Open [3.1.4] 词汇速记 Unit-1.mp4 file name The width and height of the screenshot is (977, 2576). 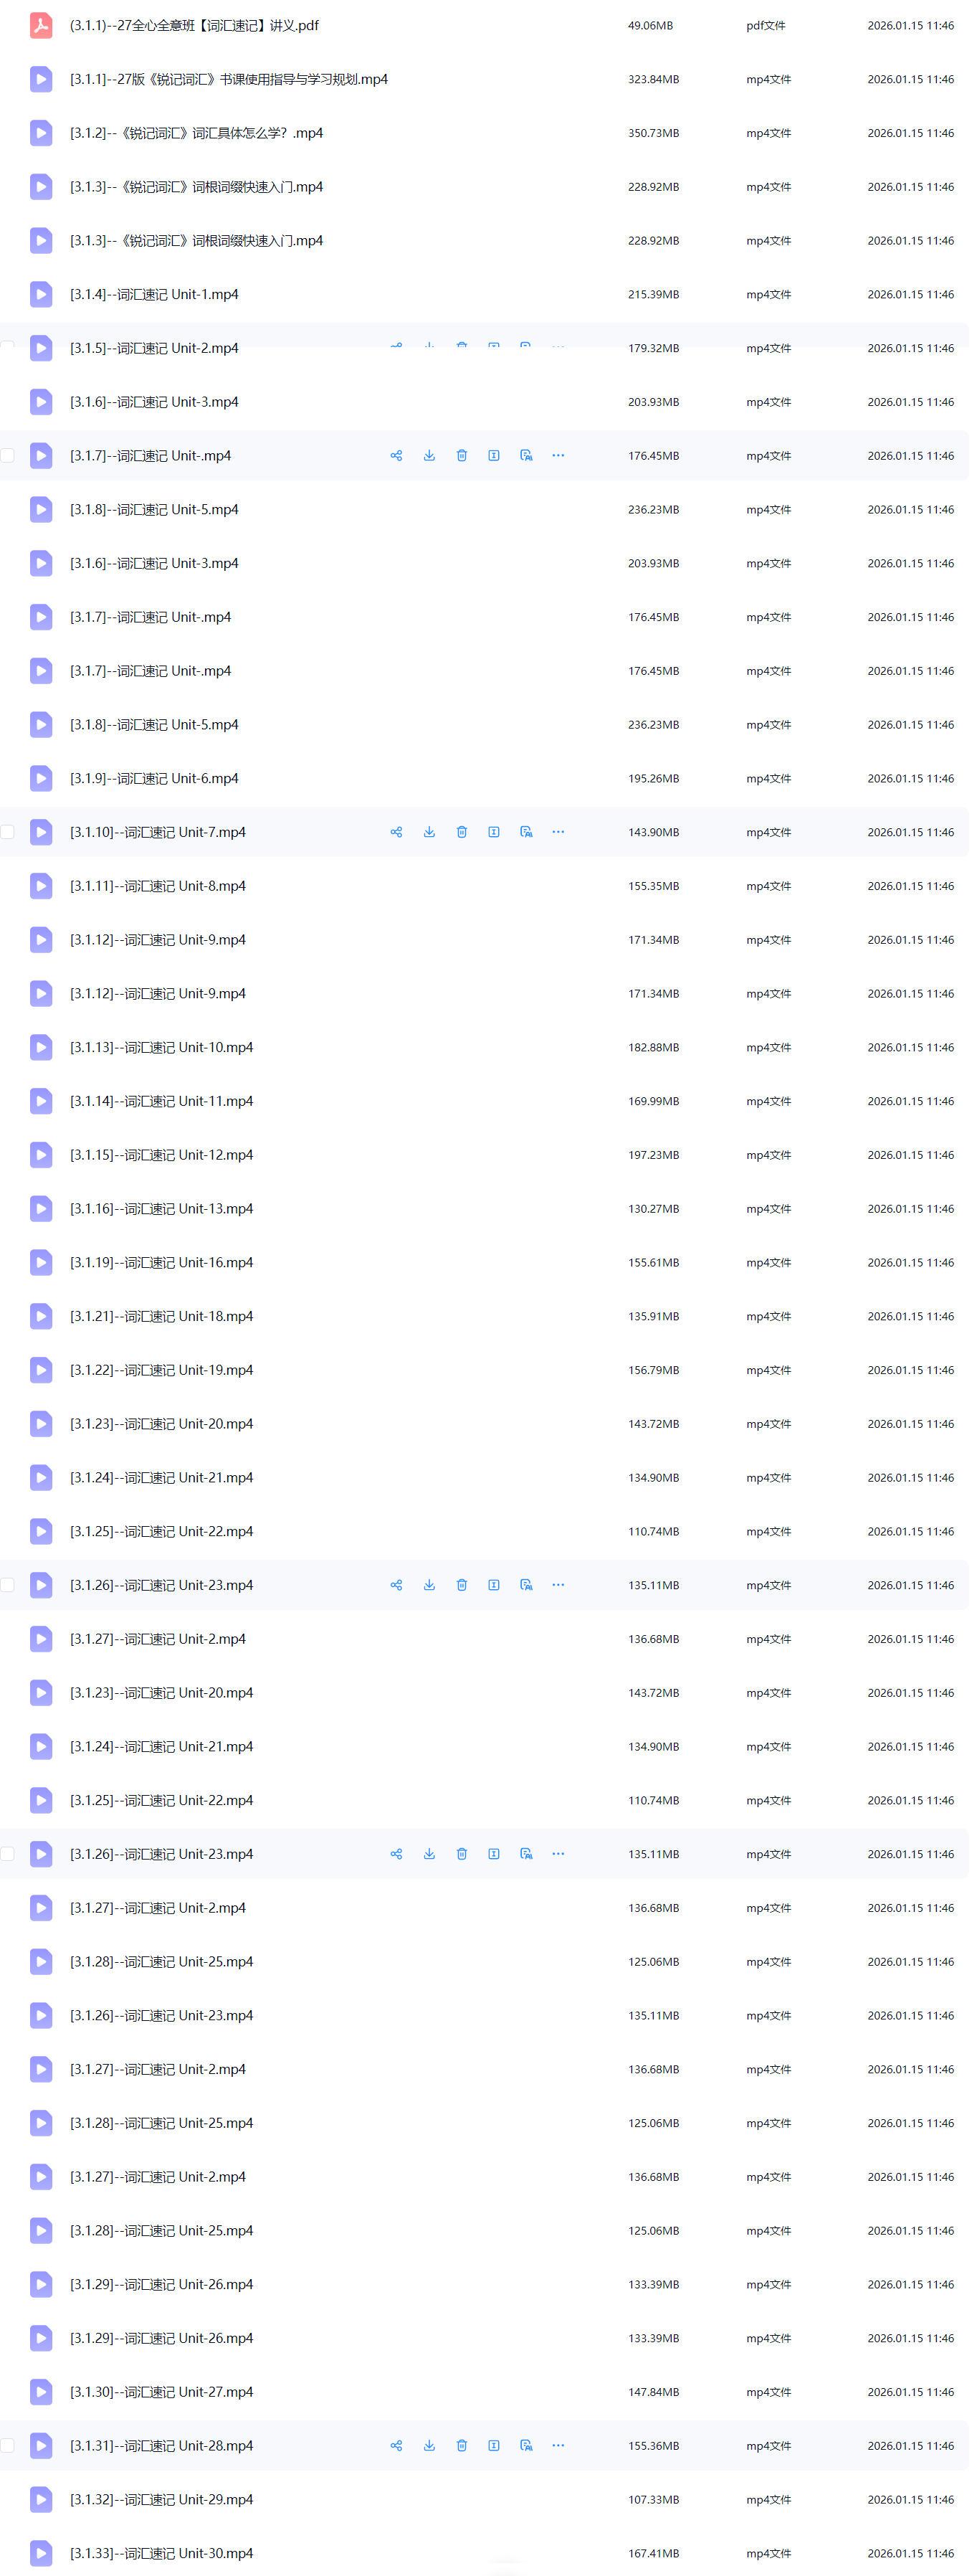point(154,294)
